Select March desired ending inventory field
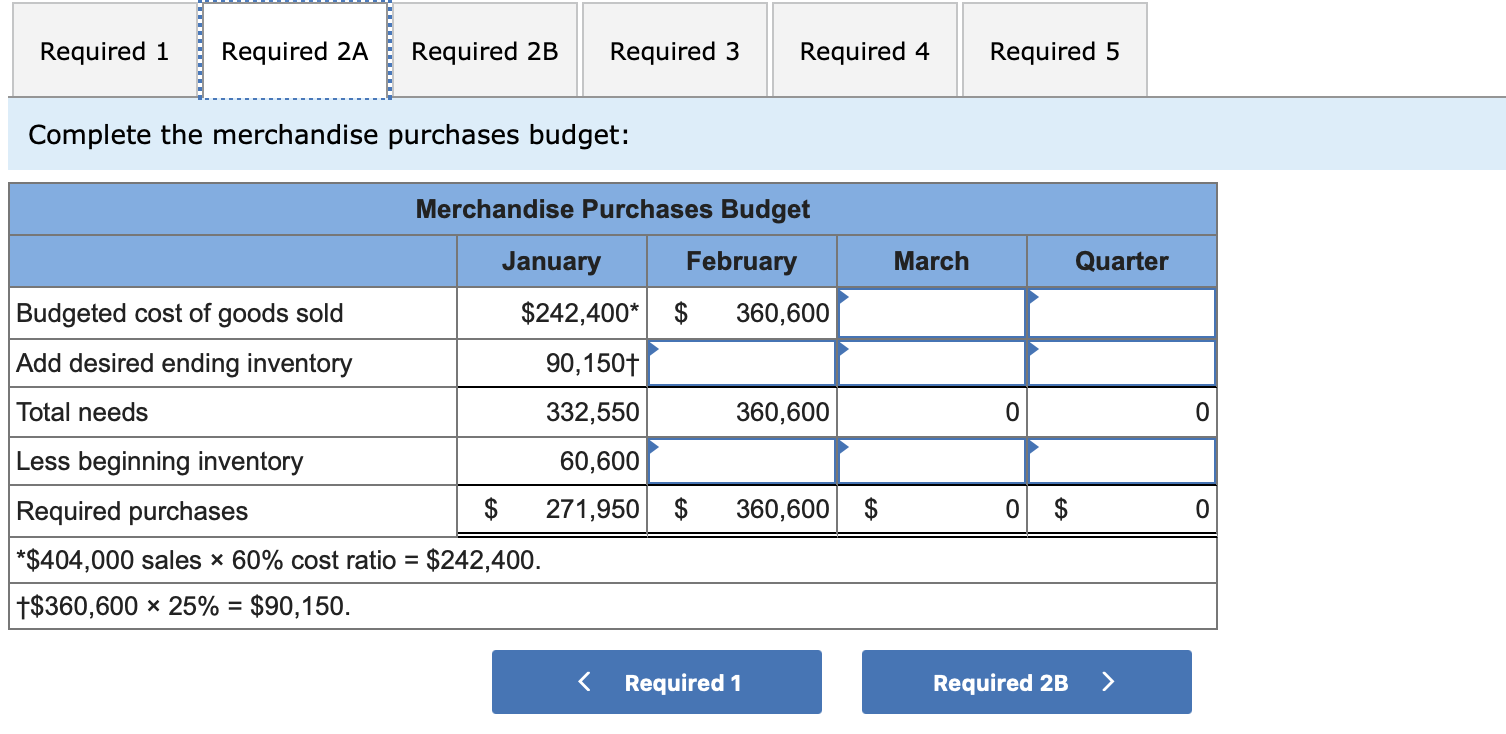This screenshot has width=1506, height=734. [932, 363]
